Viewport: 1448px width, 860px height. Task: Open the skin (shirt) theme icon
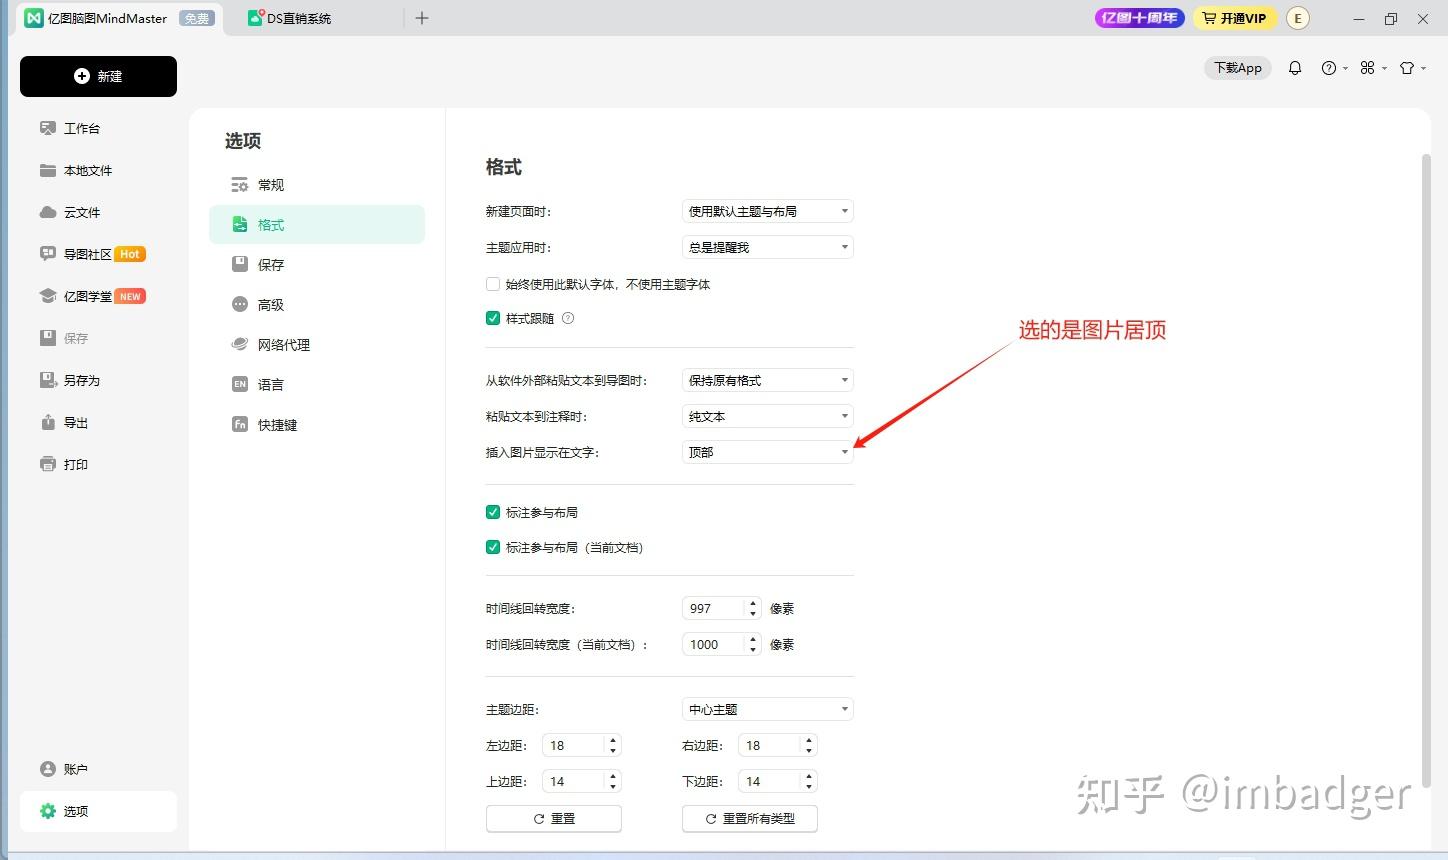click(1412, 68)
